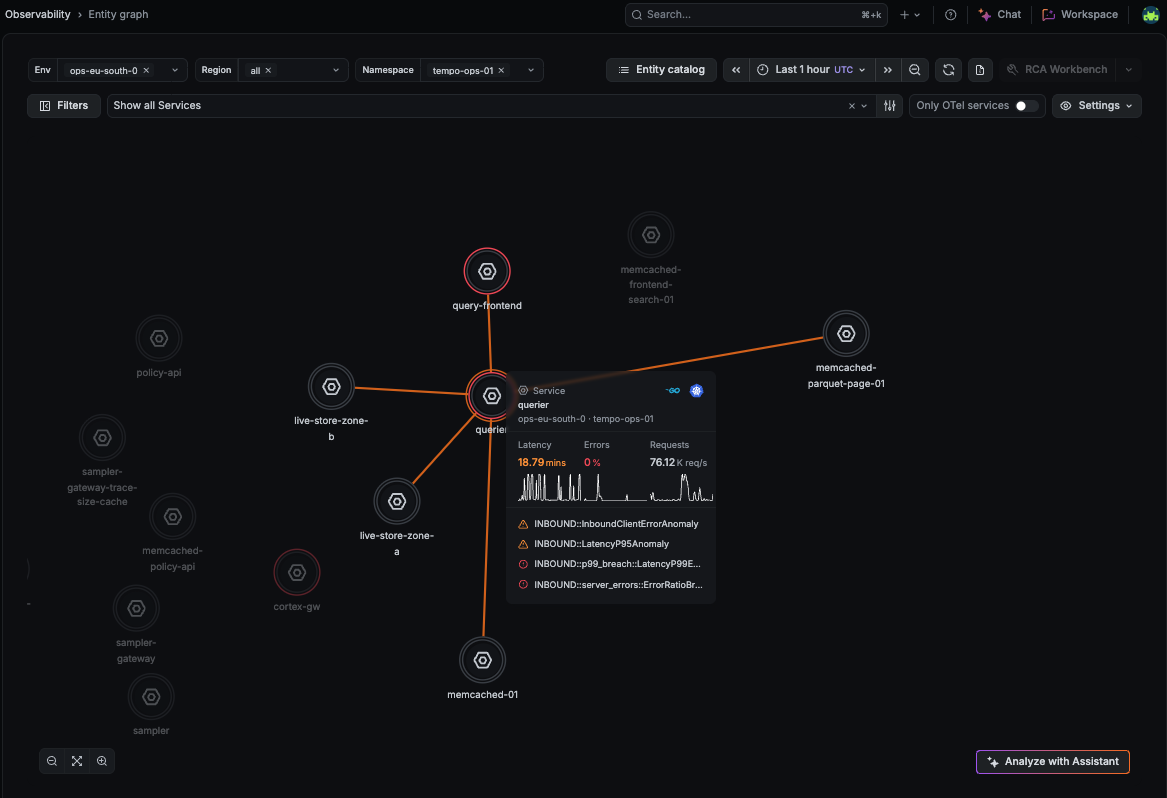Clear the Show all Services selection
Image resolution: width=1167 pixels, height=798 pixels.
click(851, 106)
